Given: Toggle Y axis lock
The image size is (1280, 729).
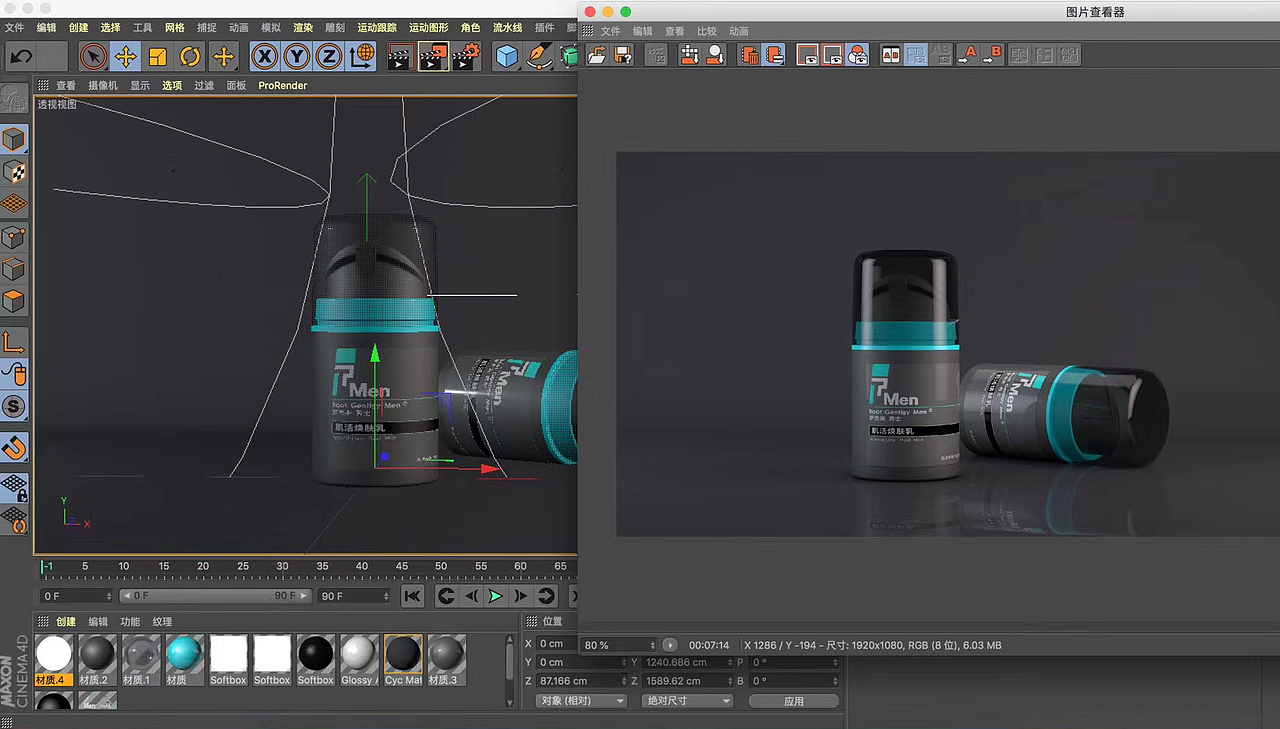Looking at the screenshot, I should [x=296, y=56].
